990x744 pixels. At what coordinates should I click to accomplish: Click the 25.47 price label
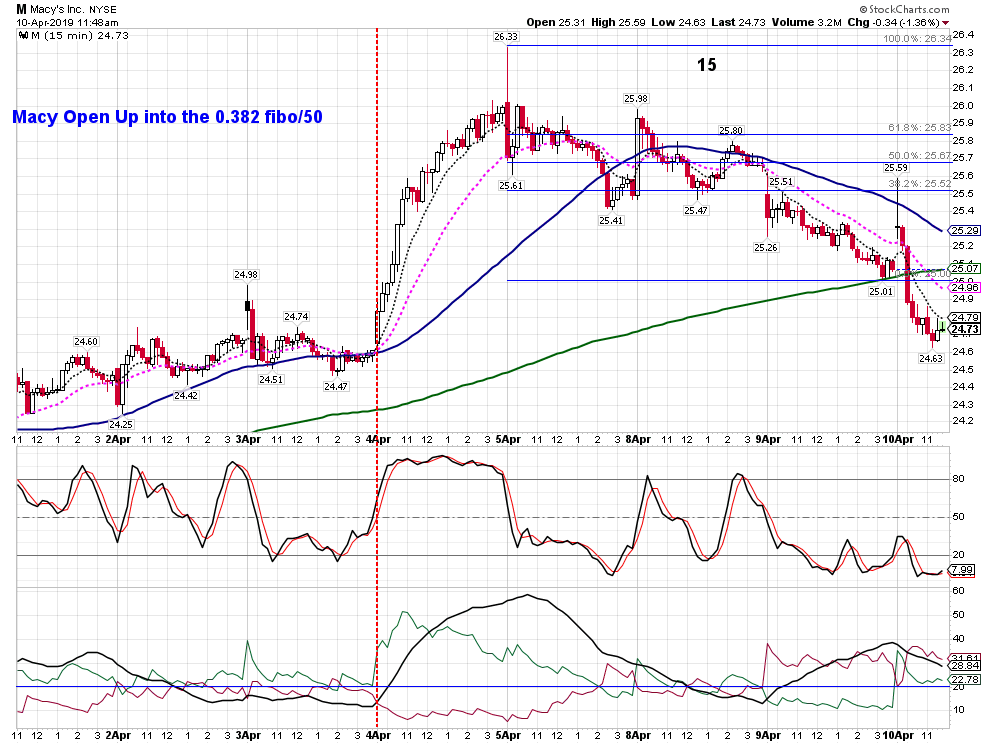[695, 210]
